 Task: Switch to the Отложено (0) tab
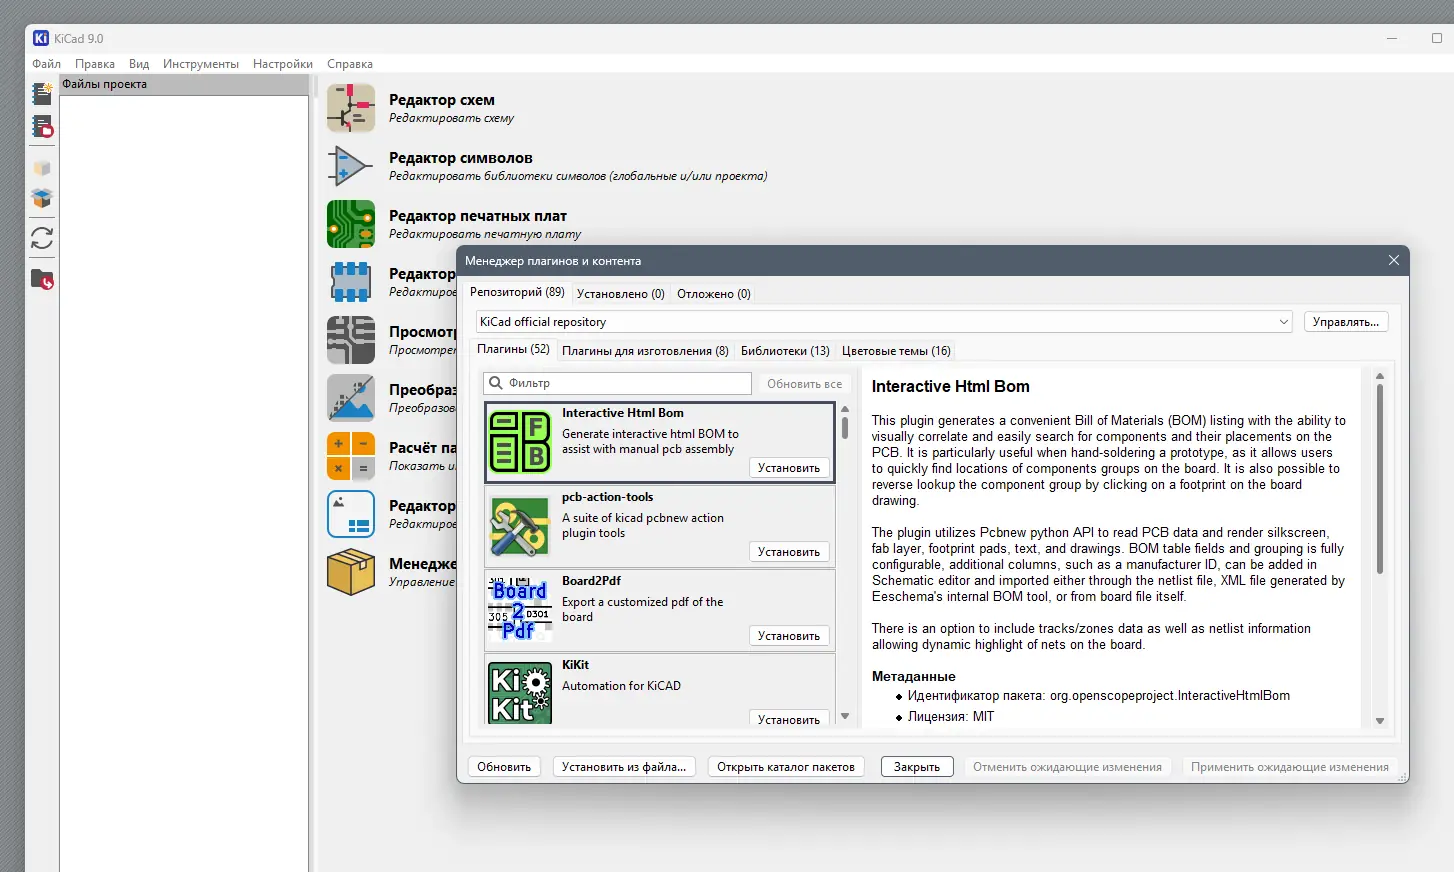[x=714, y=293]
